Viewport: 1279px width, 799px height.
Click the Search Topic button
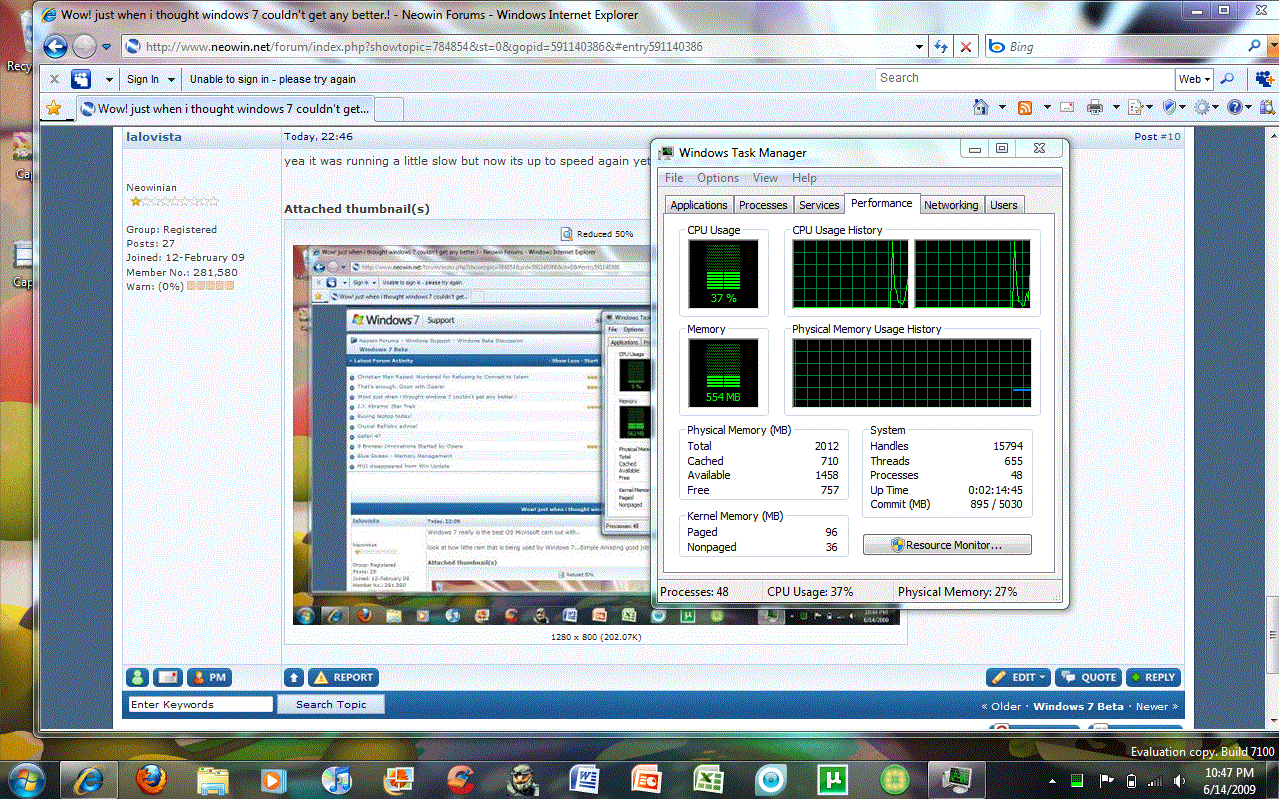click(x=331, y=704)
